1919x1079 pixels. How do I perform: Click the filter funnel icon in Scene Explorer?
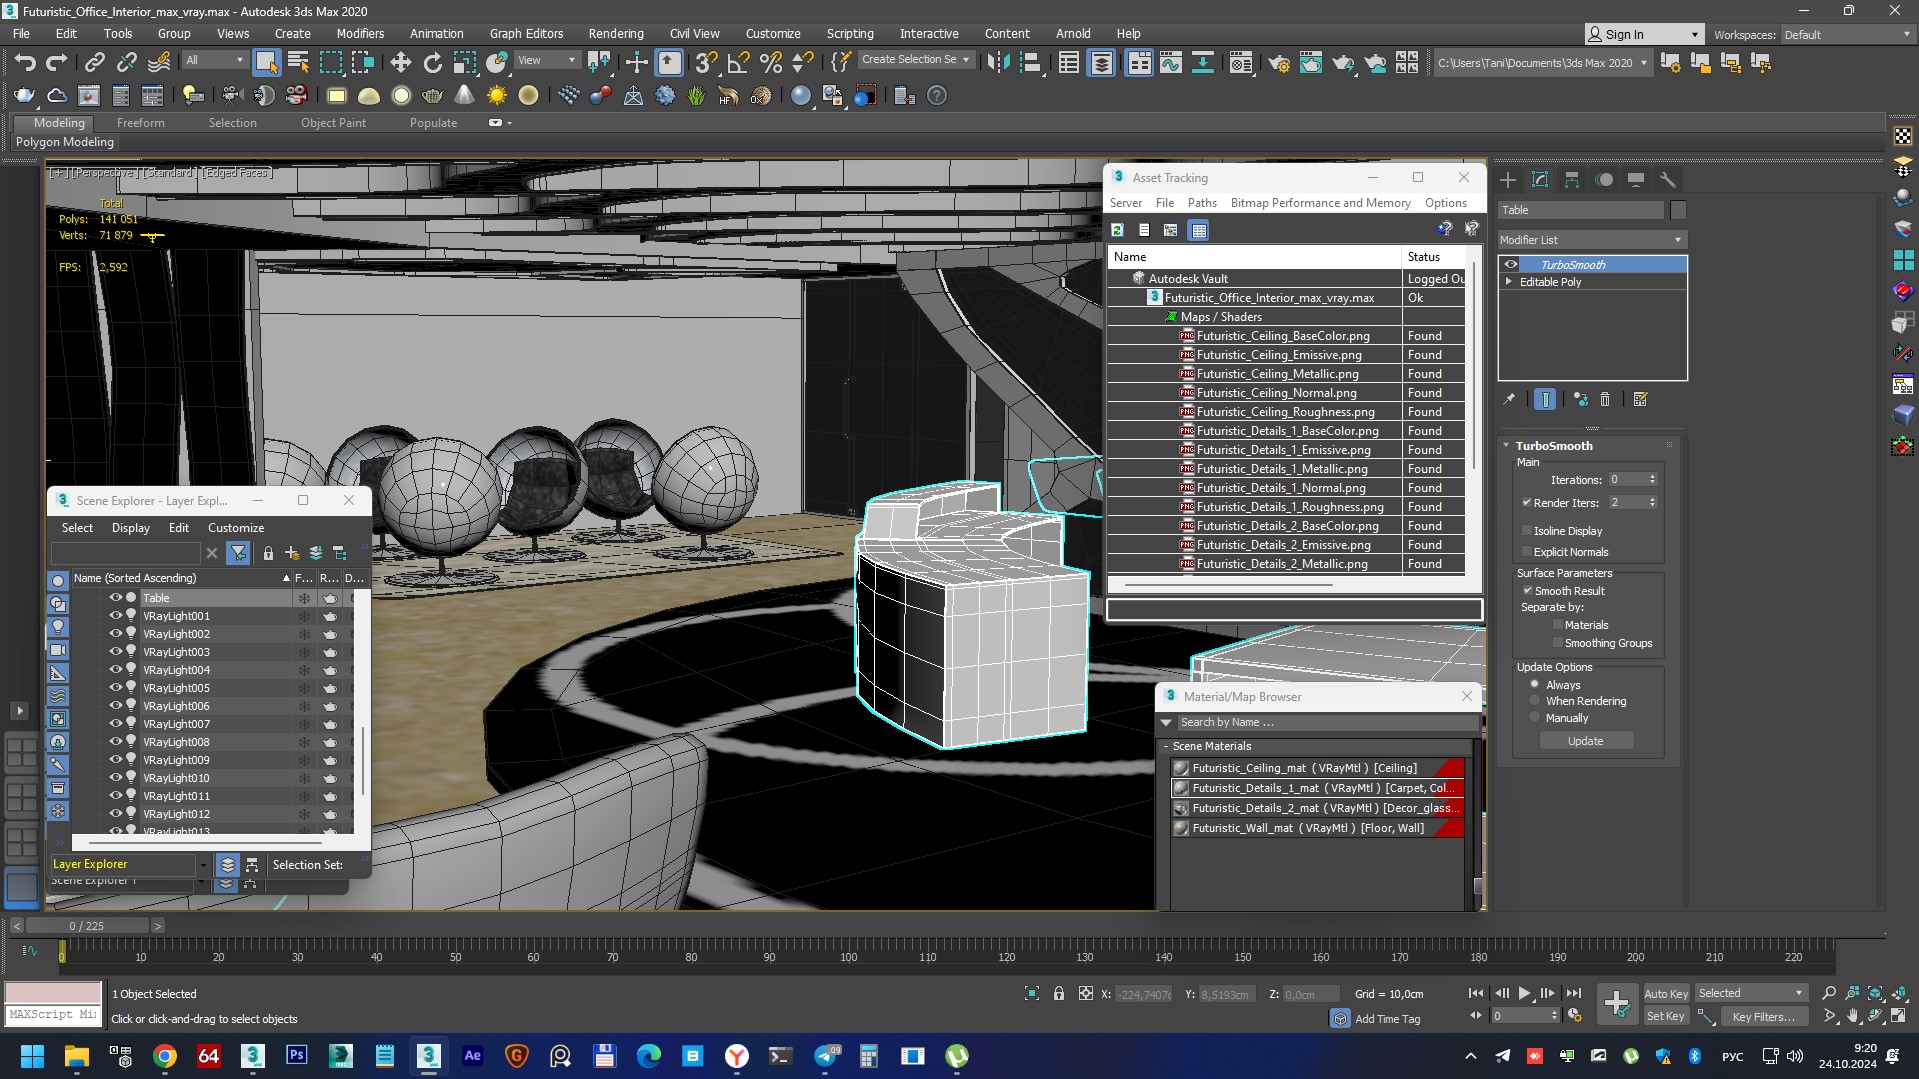click(x=238, y=552)
